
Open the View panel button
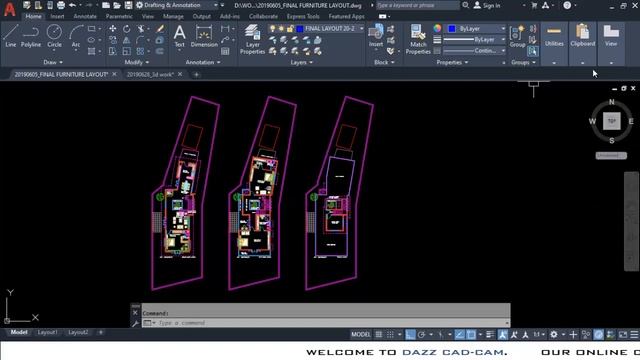coord(611,43)
